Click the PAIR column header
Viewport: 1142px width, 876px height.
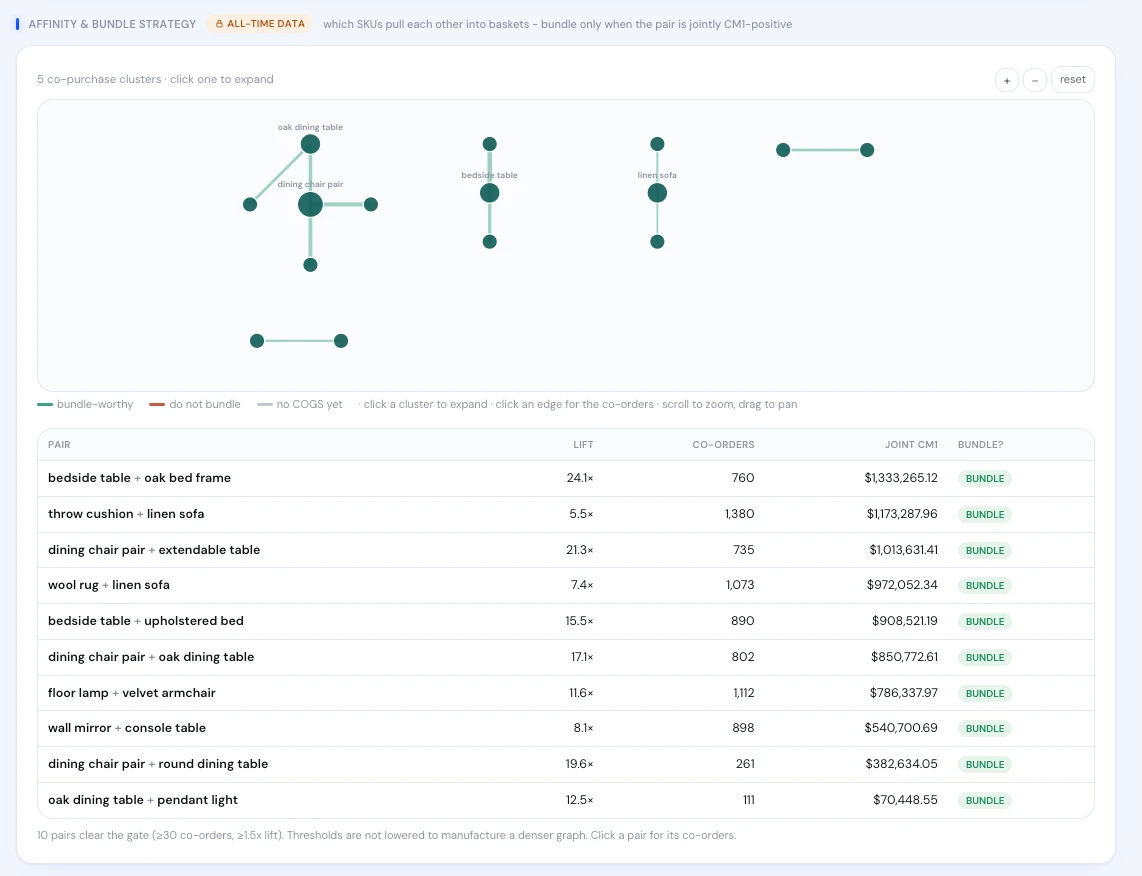59,445
